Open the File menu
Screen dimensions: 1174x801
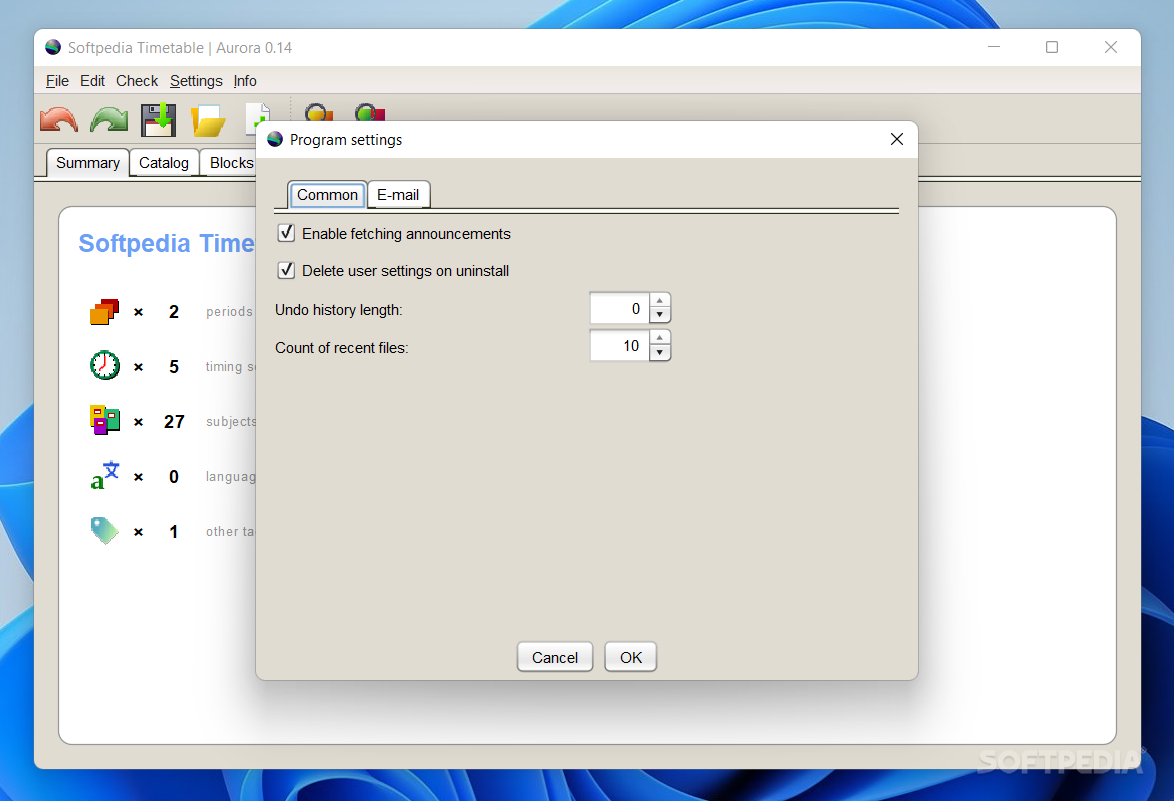point(57,81)
